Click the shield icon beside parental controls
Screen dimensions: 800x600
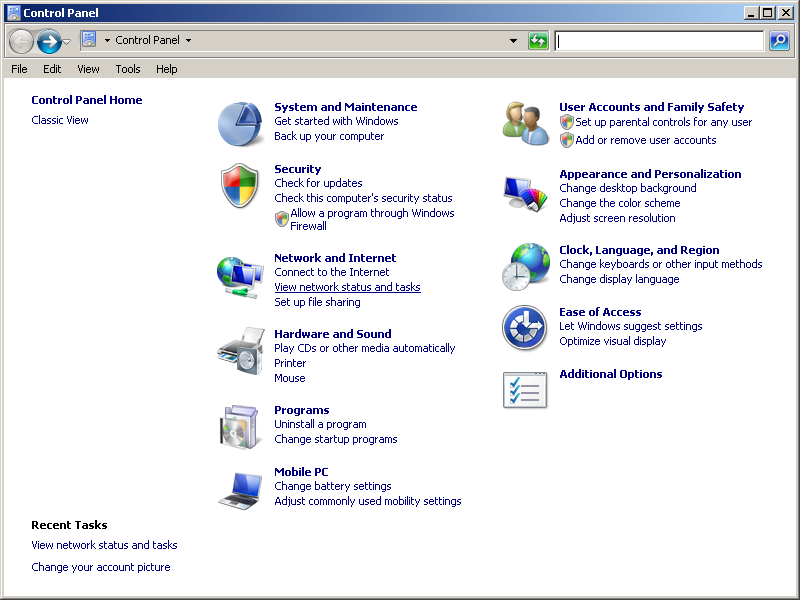(566, 122)
